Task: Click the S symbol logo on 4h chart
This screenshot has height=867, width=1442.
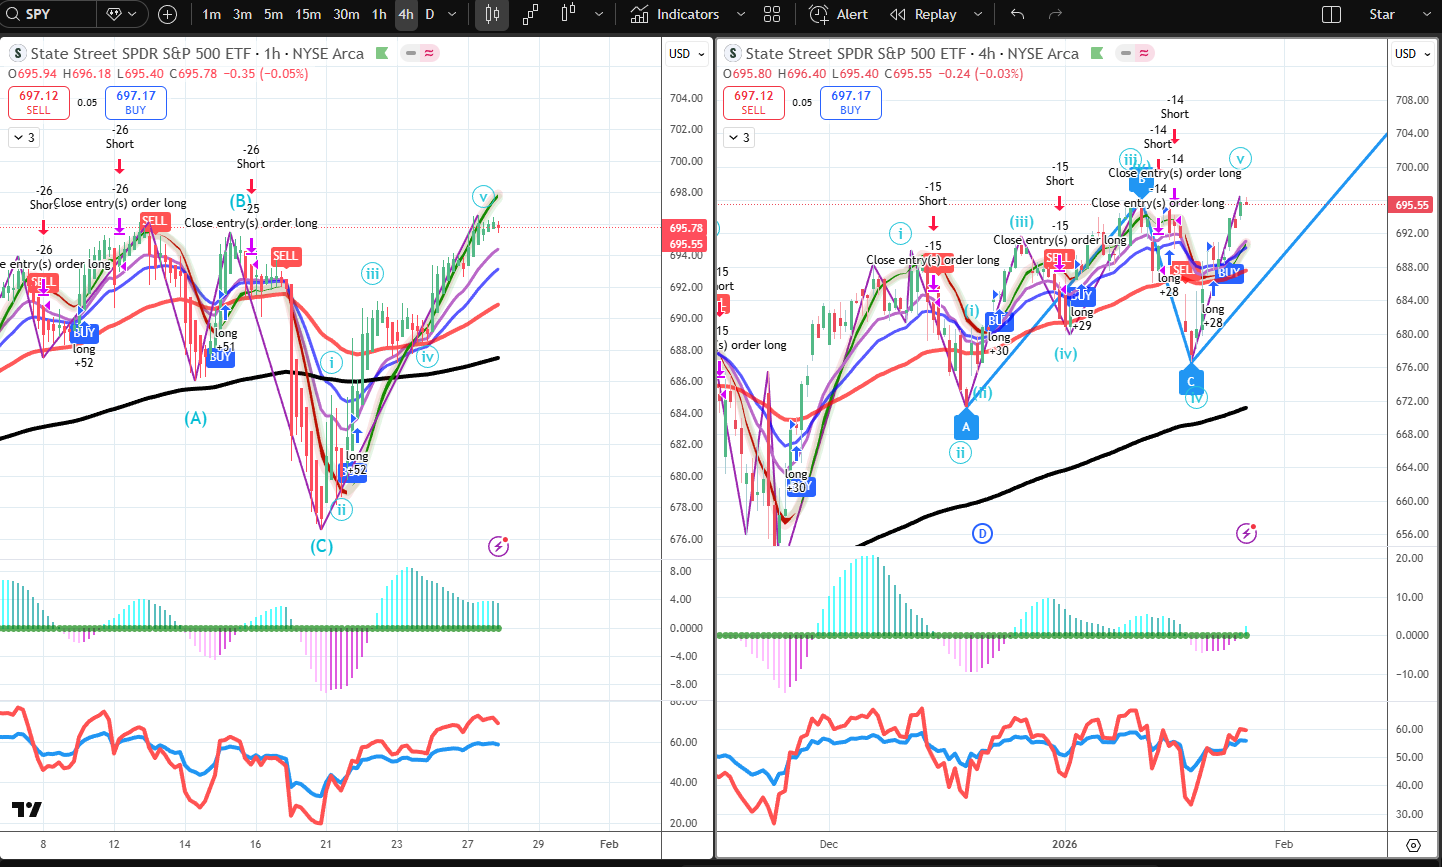Action: 733,53
